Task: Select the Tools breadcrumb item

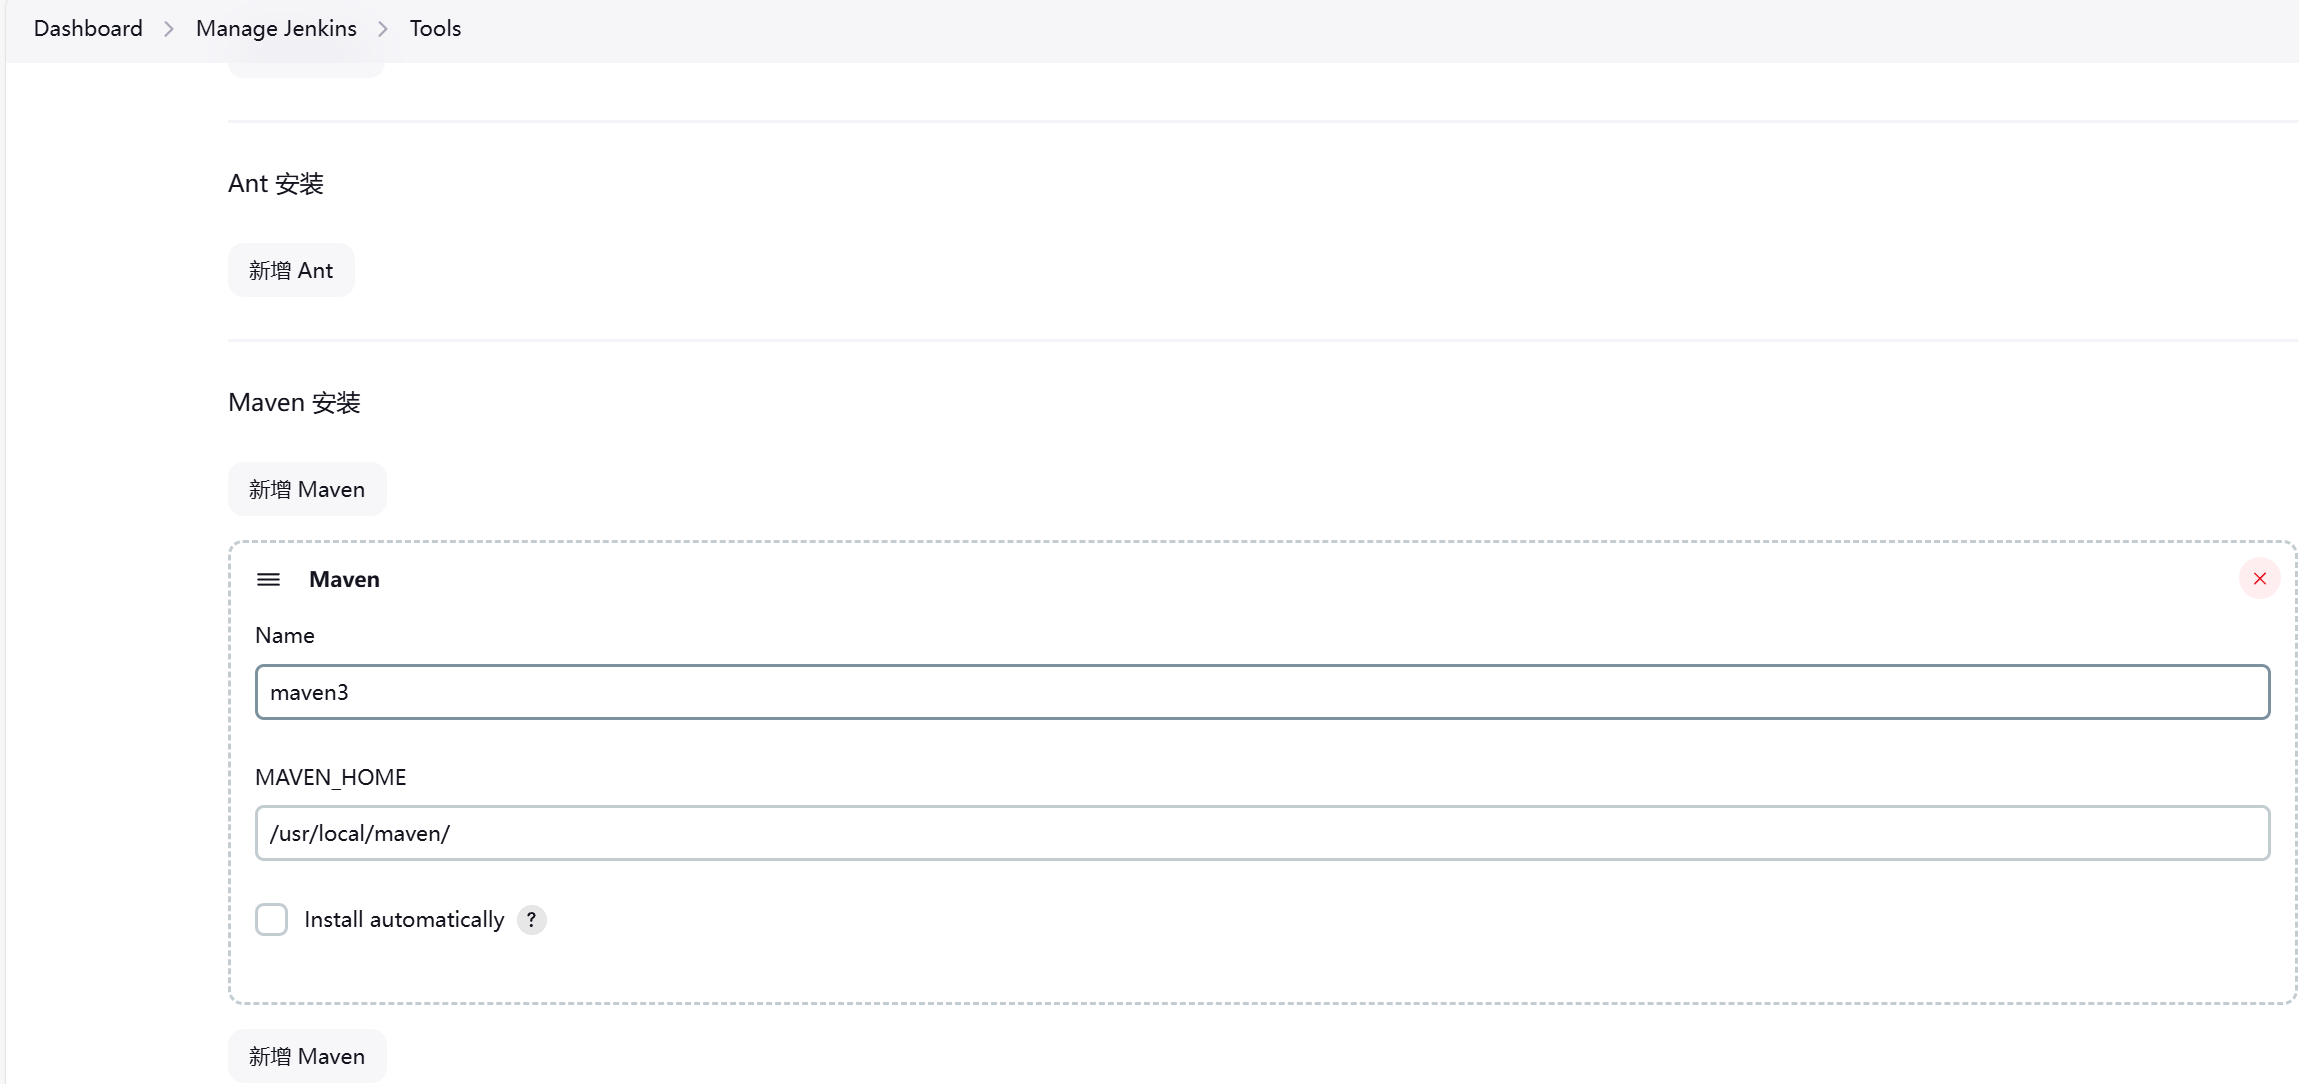Action: 435,29
